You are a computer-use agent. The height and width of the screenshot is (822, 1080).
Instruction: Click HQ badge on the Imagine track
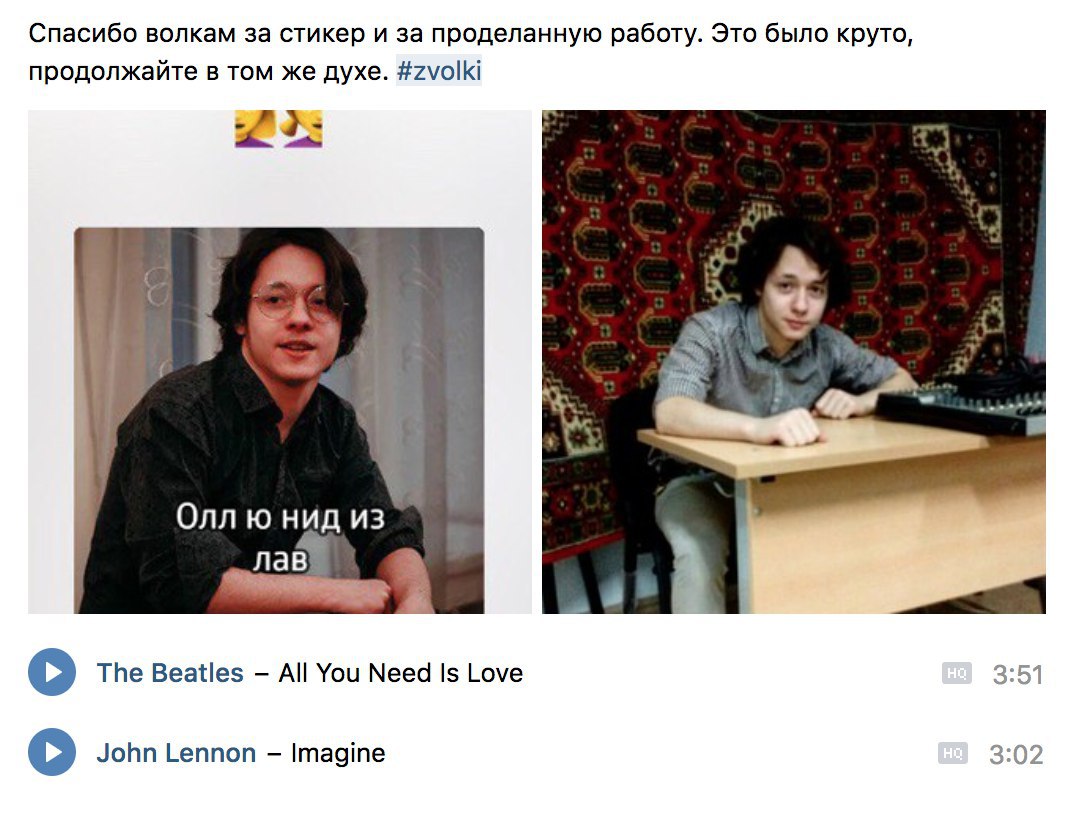tap(953, 753)
